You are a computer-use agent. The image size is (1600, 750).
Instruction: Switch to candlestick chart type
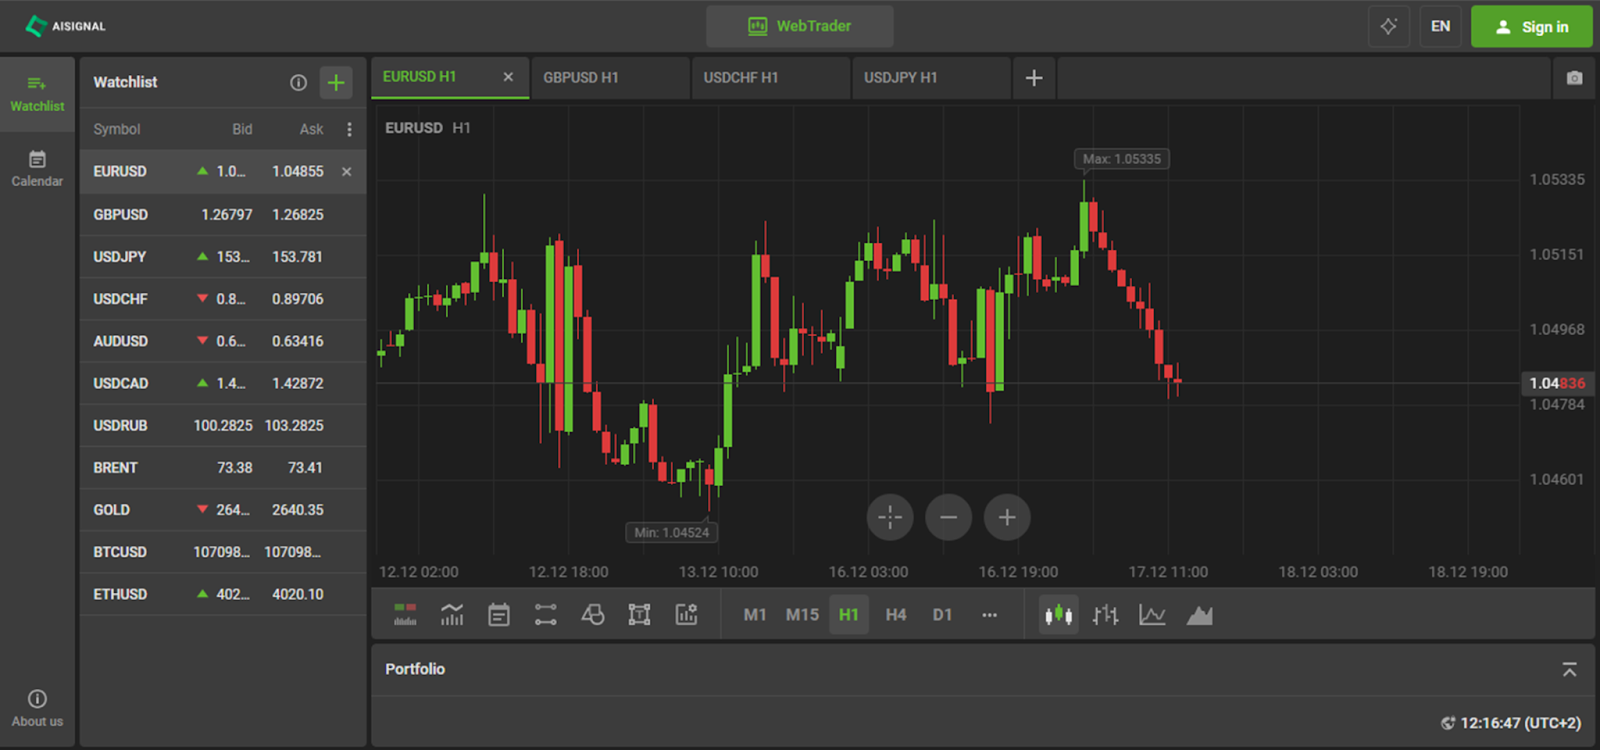(x=1058, y=615)
